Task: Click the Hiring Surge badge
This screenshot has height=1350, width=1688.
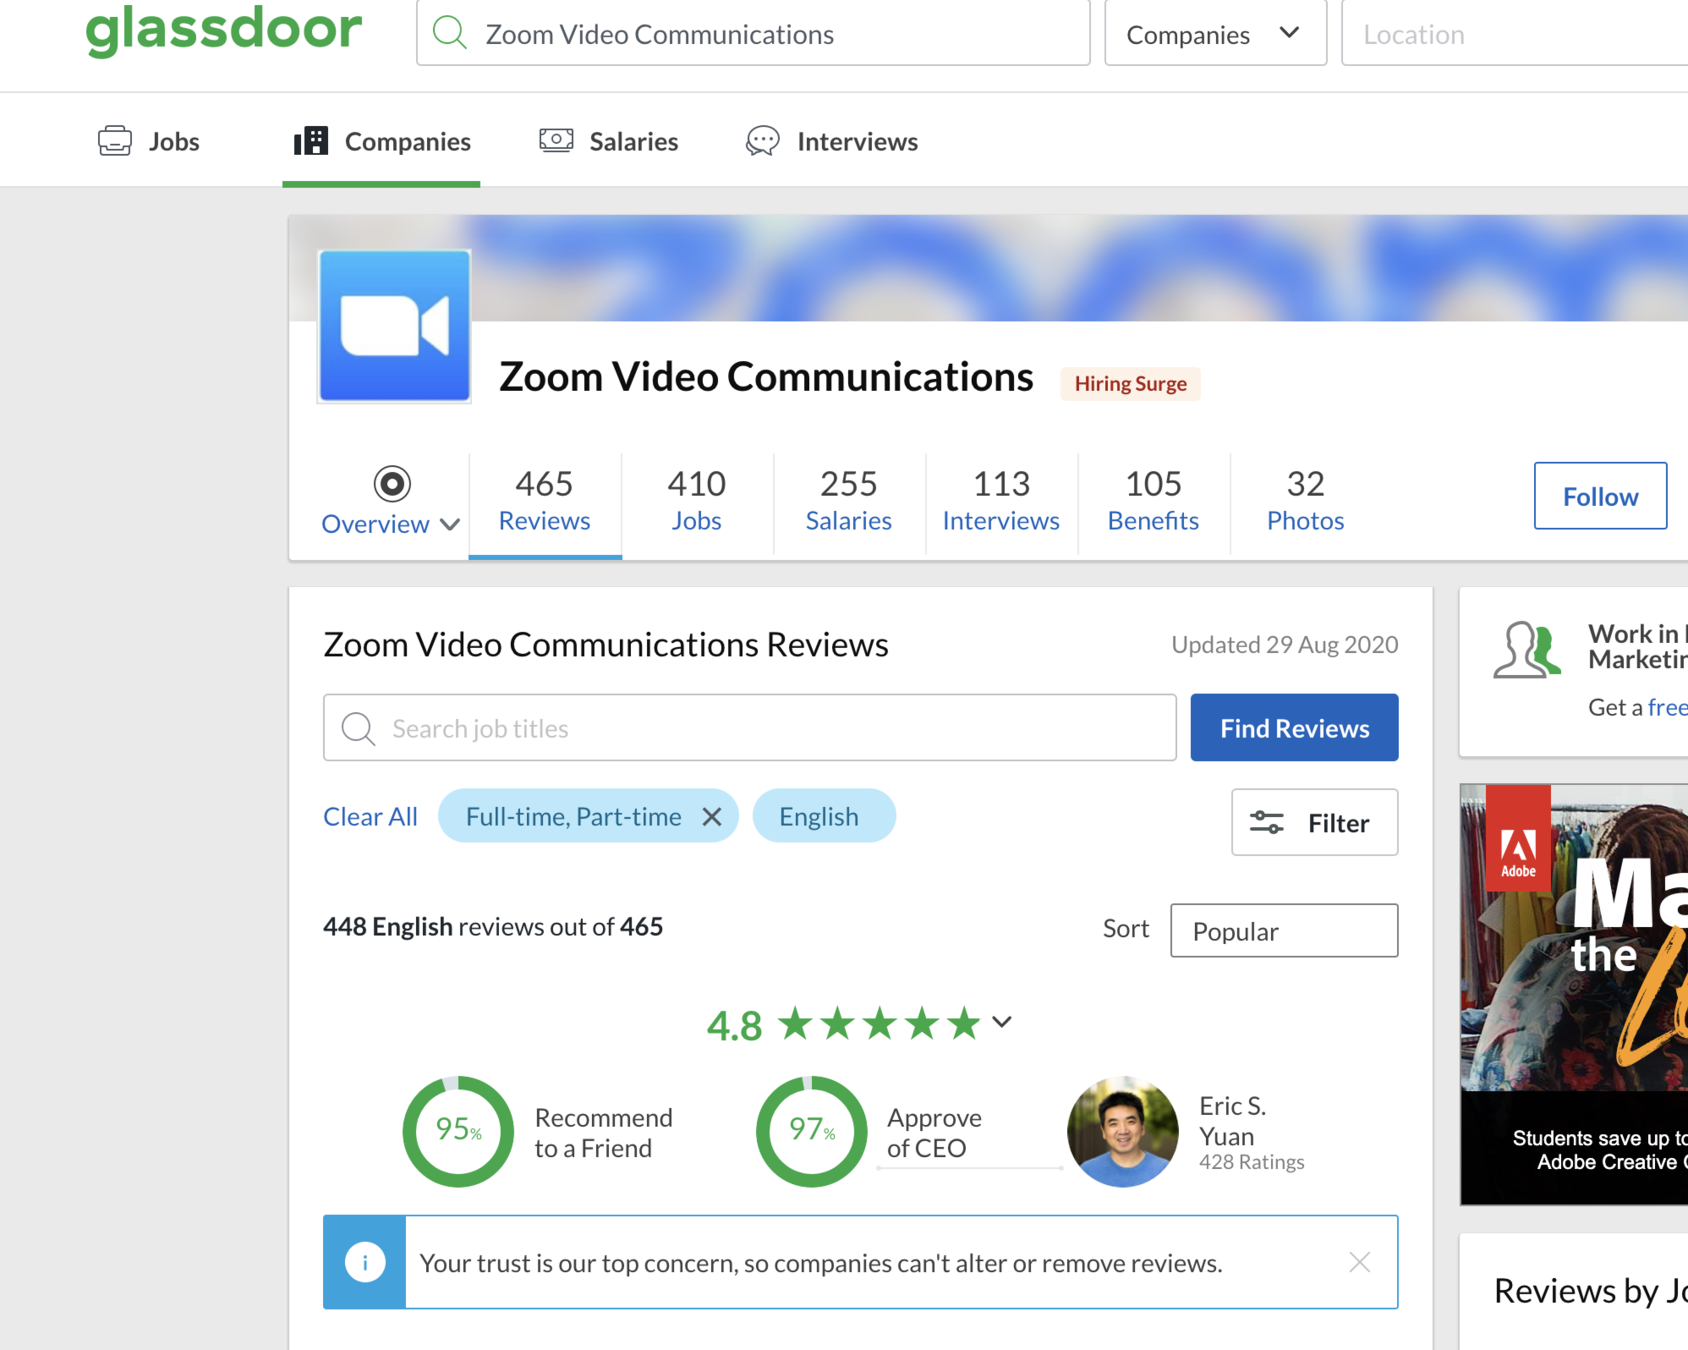Action: coord(1130,384)
